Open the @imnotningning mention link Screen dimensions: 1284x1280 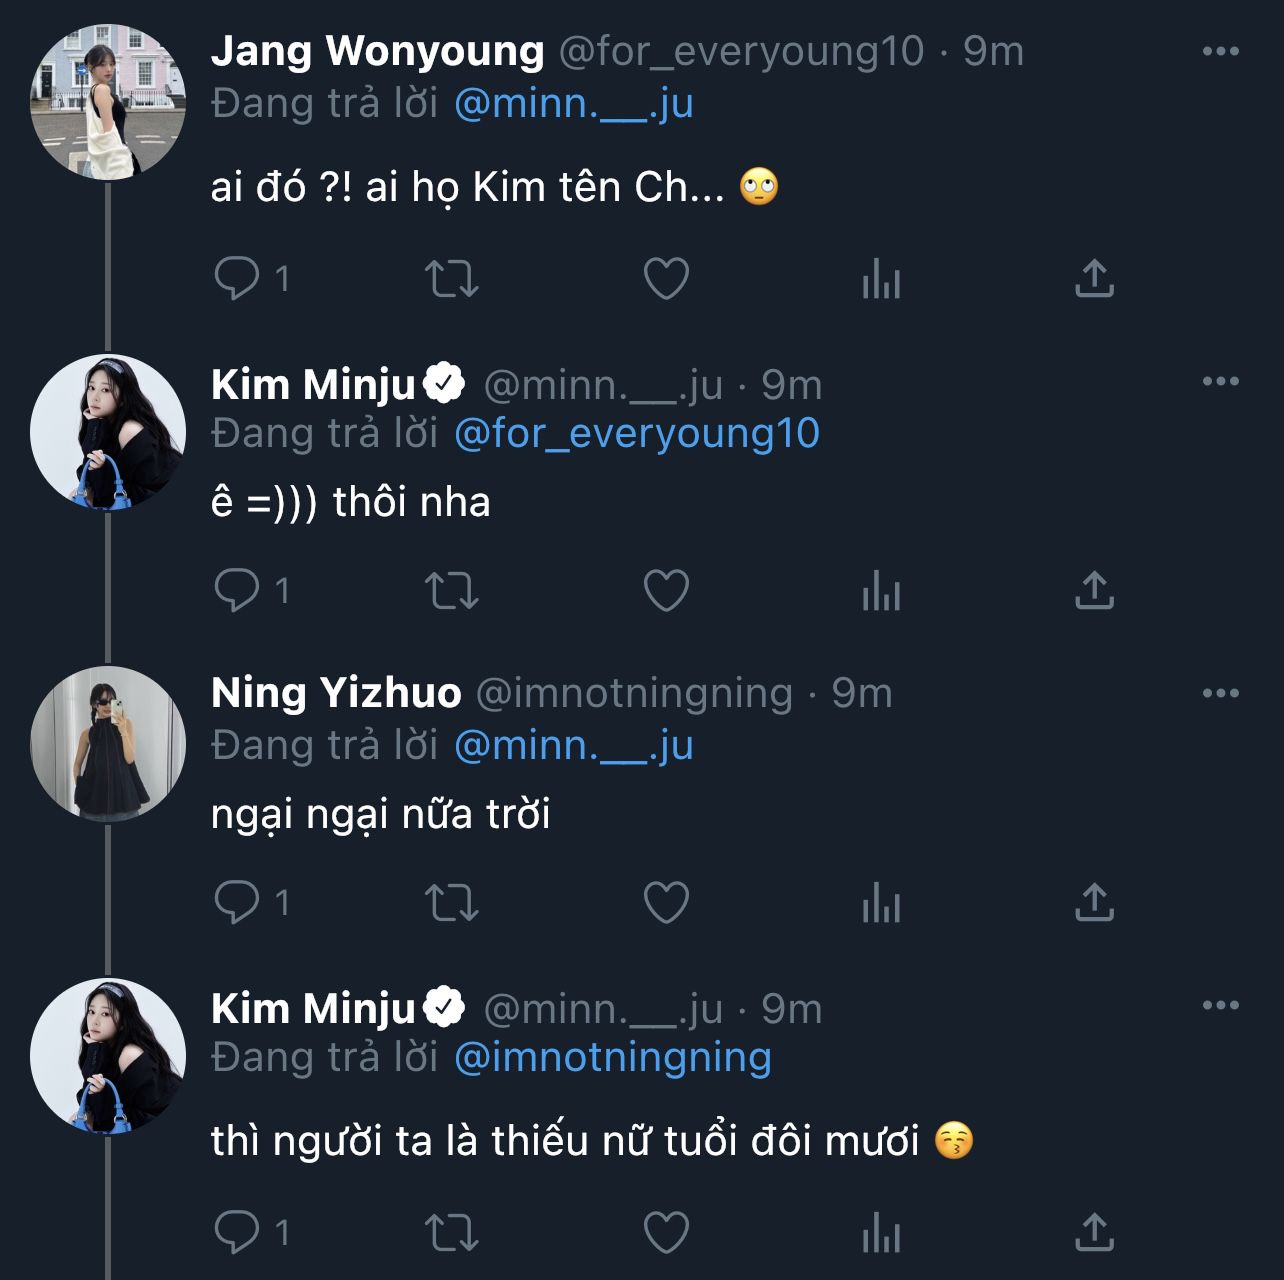click(612, 1058)
